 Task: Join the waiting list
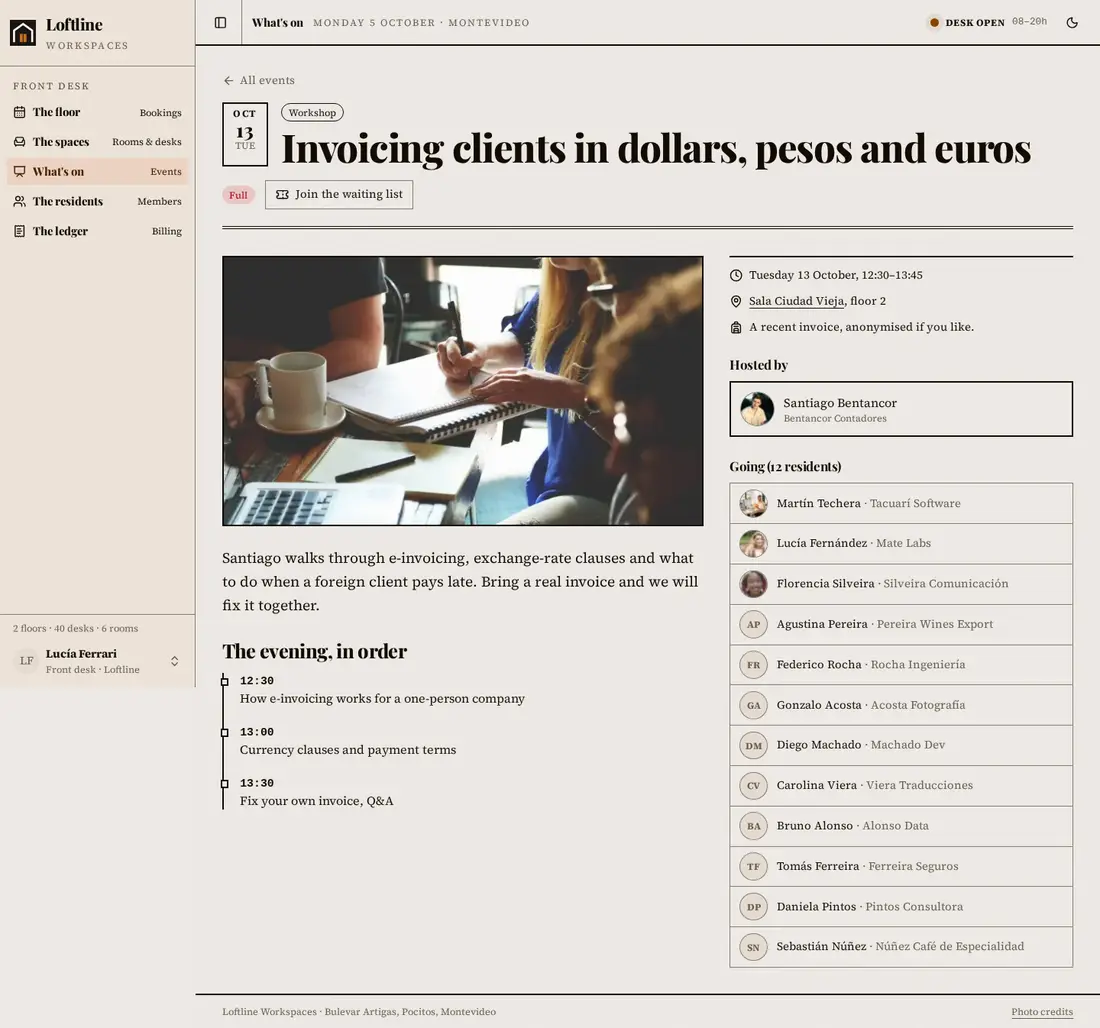click(x=339, y=194)
